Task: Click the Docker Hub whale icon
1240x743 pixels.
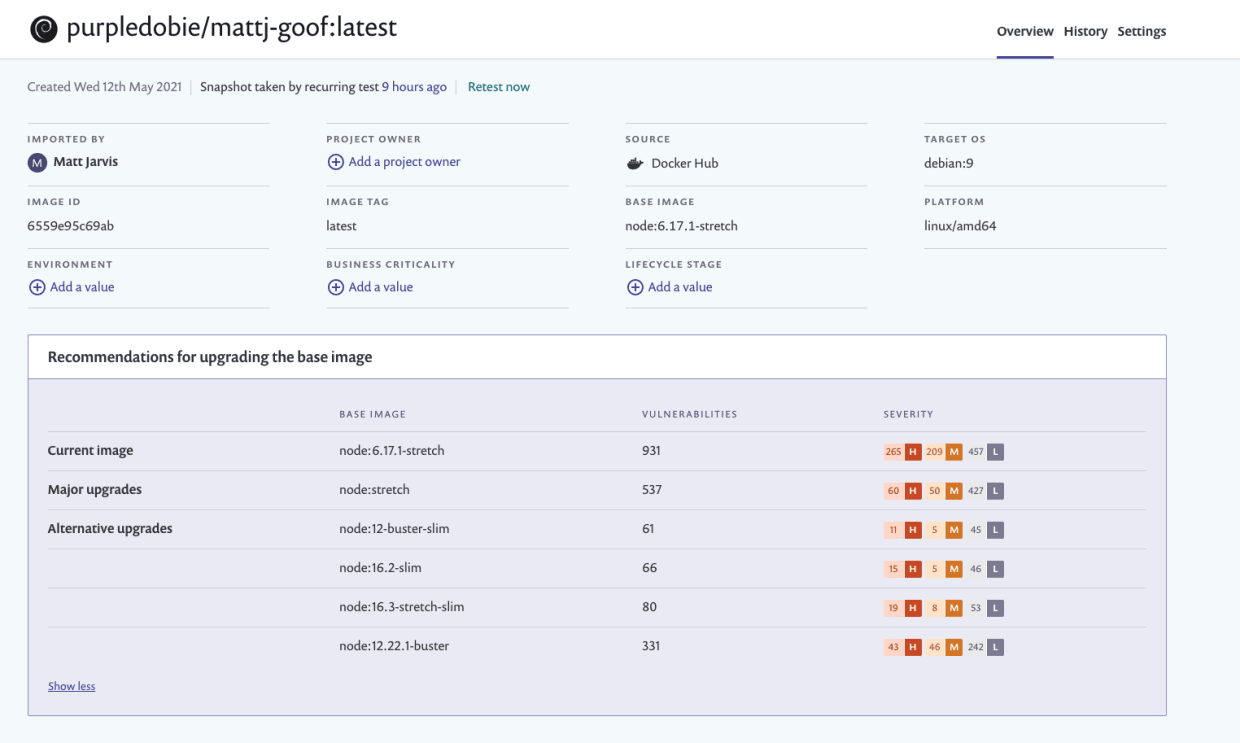Action: pyautogui.click(x=635, y=163)
